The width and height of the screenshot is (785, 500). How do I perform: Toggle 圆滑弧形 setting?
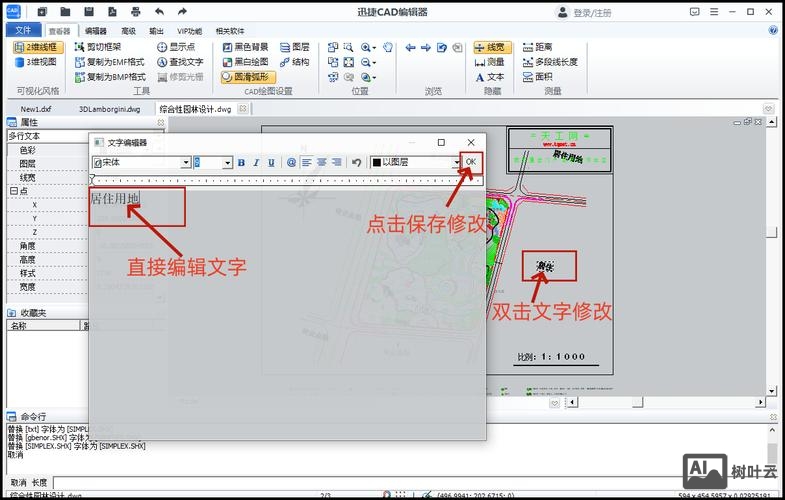tap(248, 77)
